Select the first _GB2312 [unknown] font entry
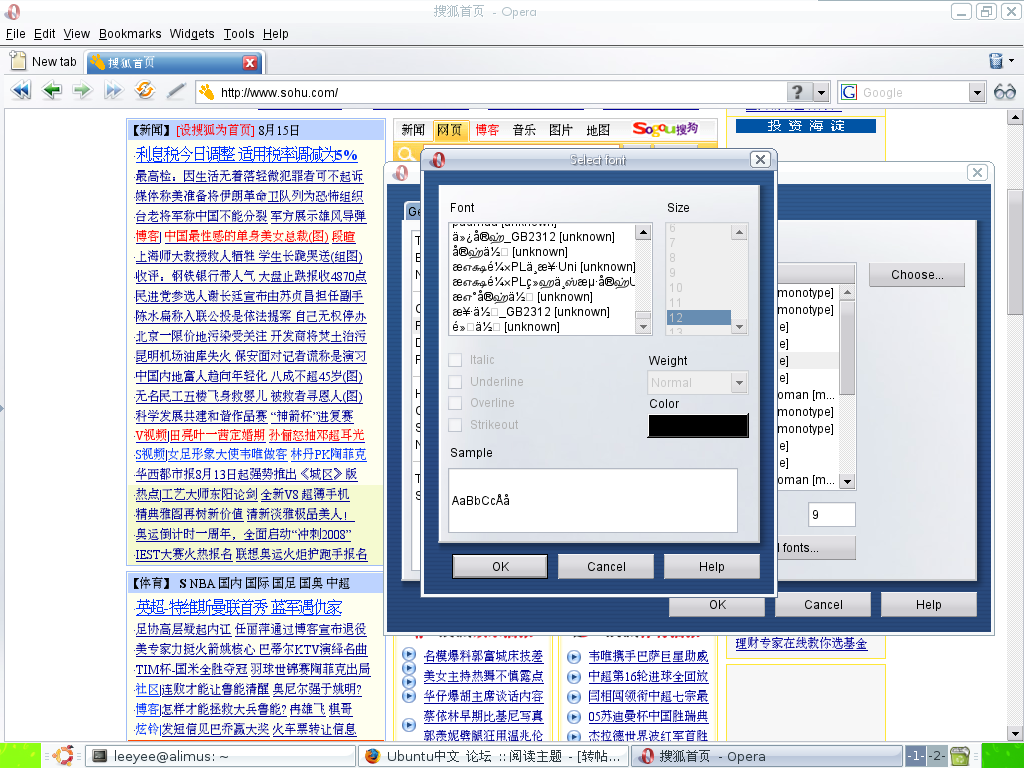The image size is (1024, 768). pyautogui.click(x=542, y=237)
